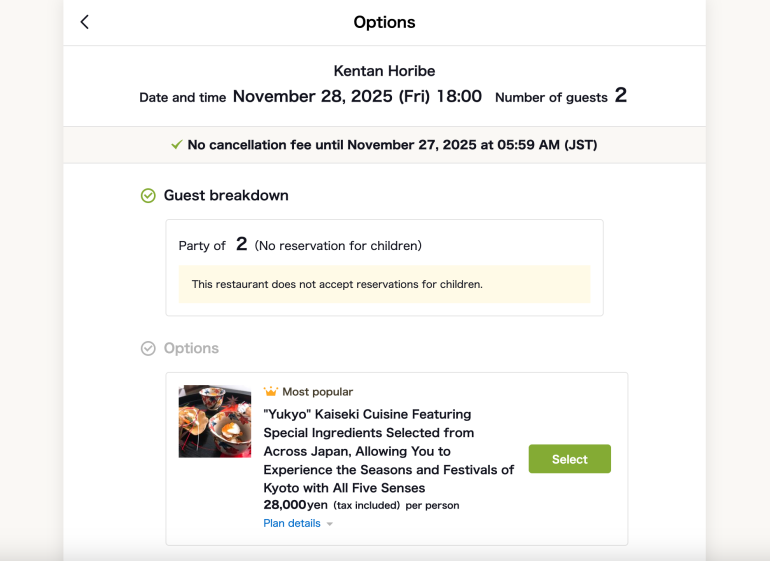This screenshot has height=561, width=770.
Task: Open the Plan details link
Action: 292,523
